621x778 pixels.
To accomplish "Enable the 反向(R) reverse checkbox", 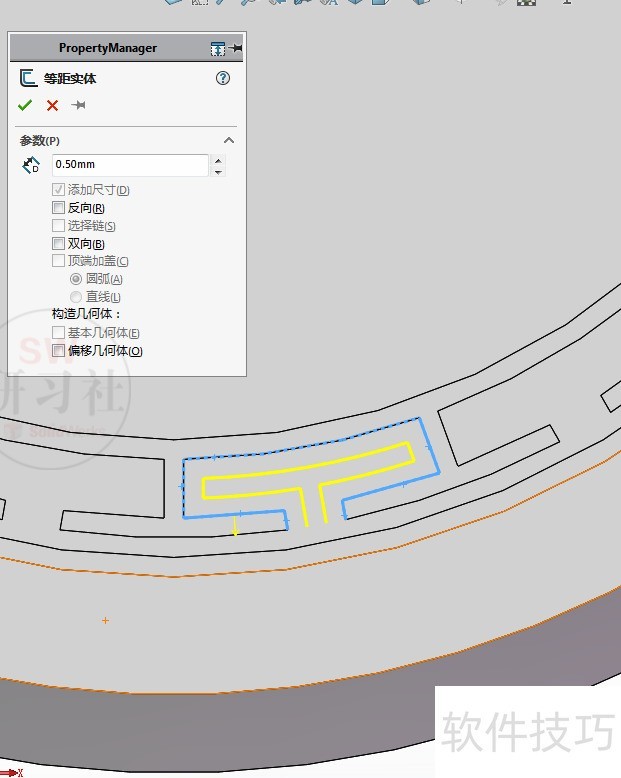I will click(x=58, y=207).
